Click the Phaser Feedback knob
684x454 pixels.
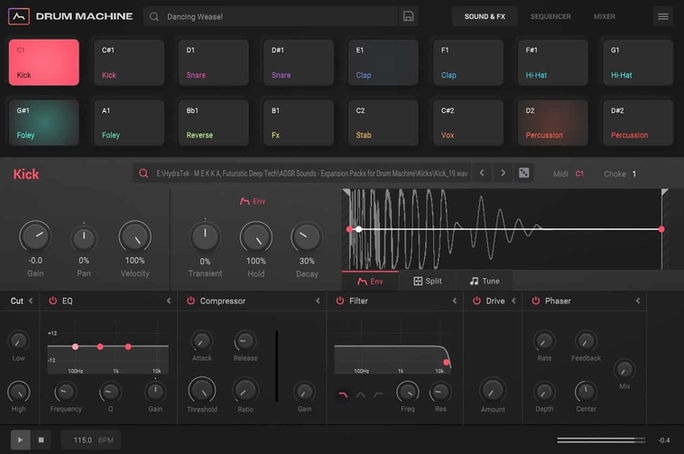point(586,341)
